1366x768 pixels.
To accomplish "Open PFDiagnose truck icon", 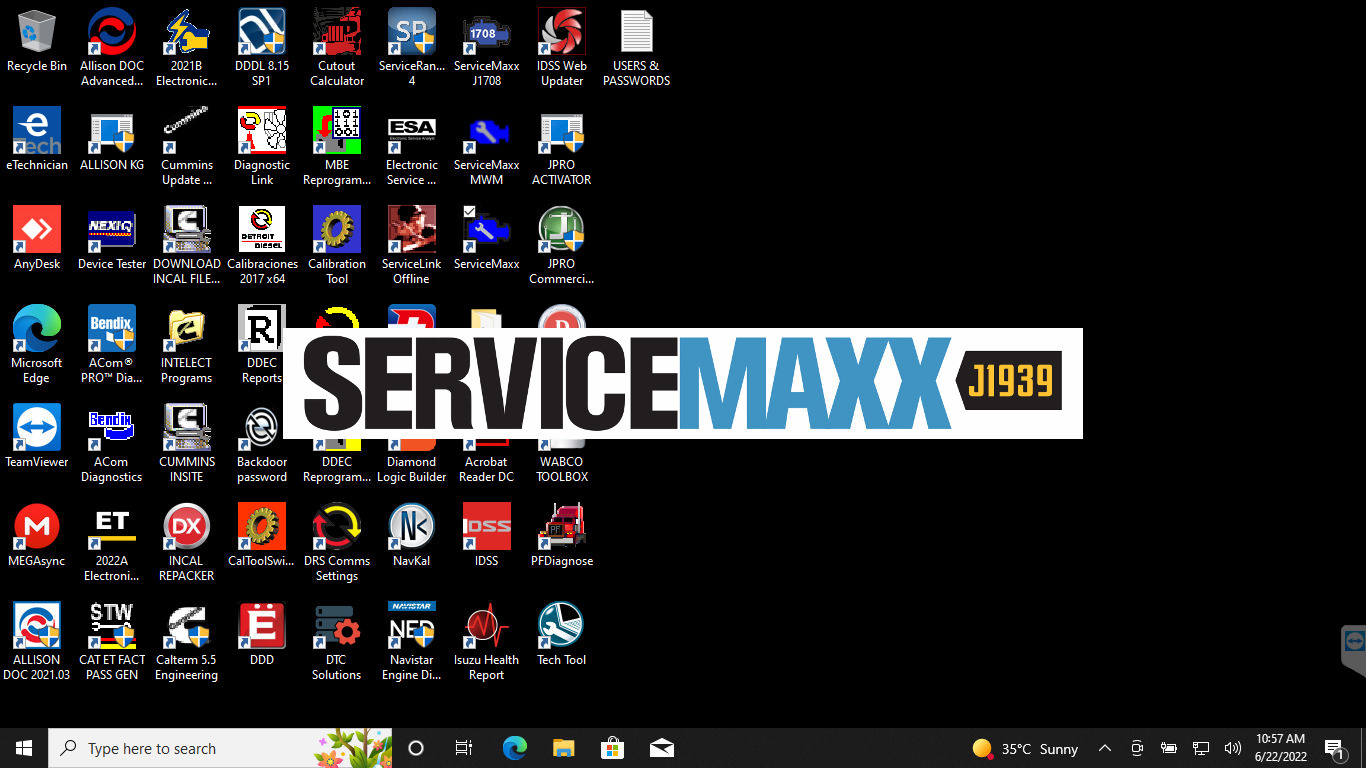I will pyautogui.click(x=562, y=536).
